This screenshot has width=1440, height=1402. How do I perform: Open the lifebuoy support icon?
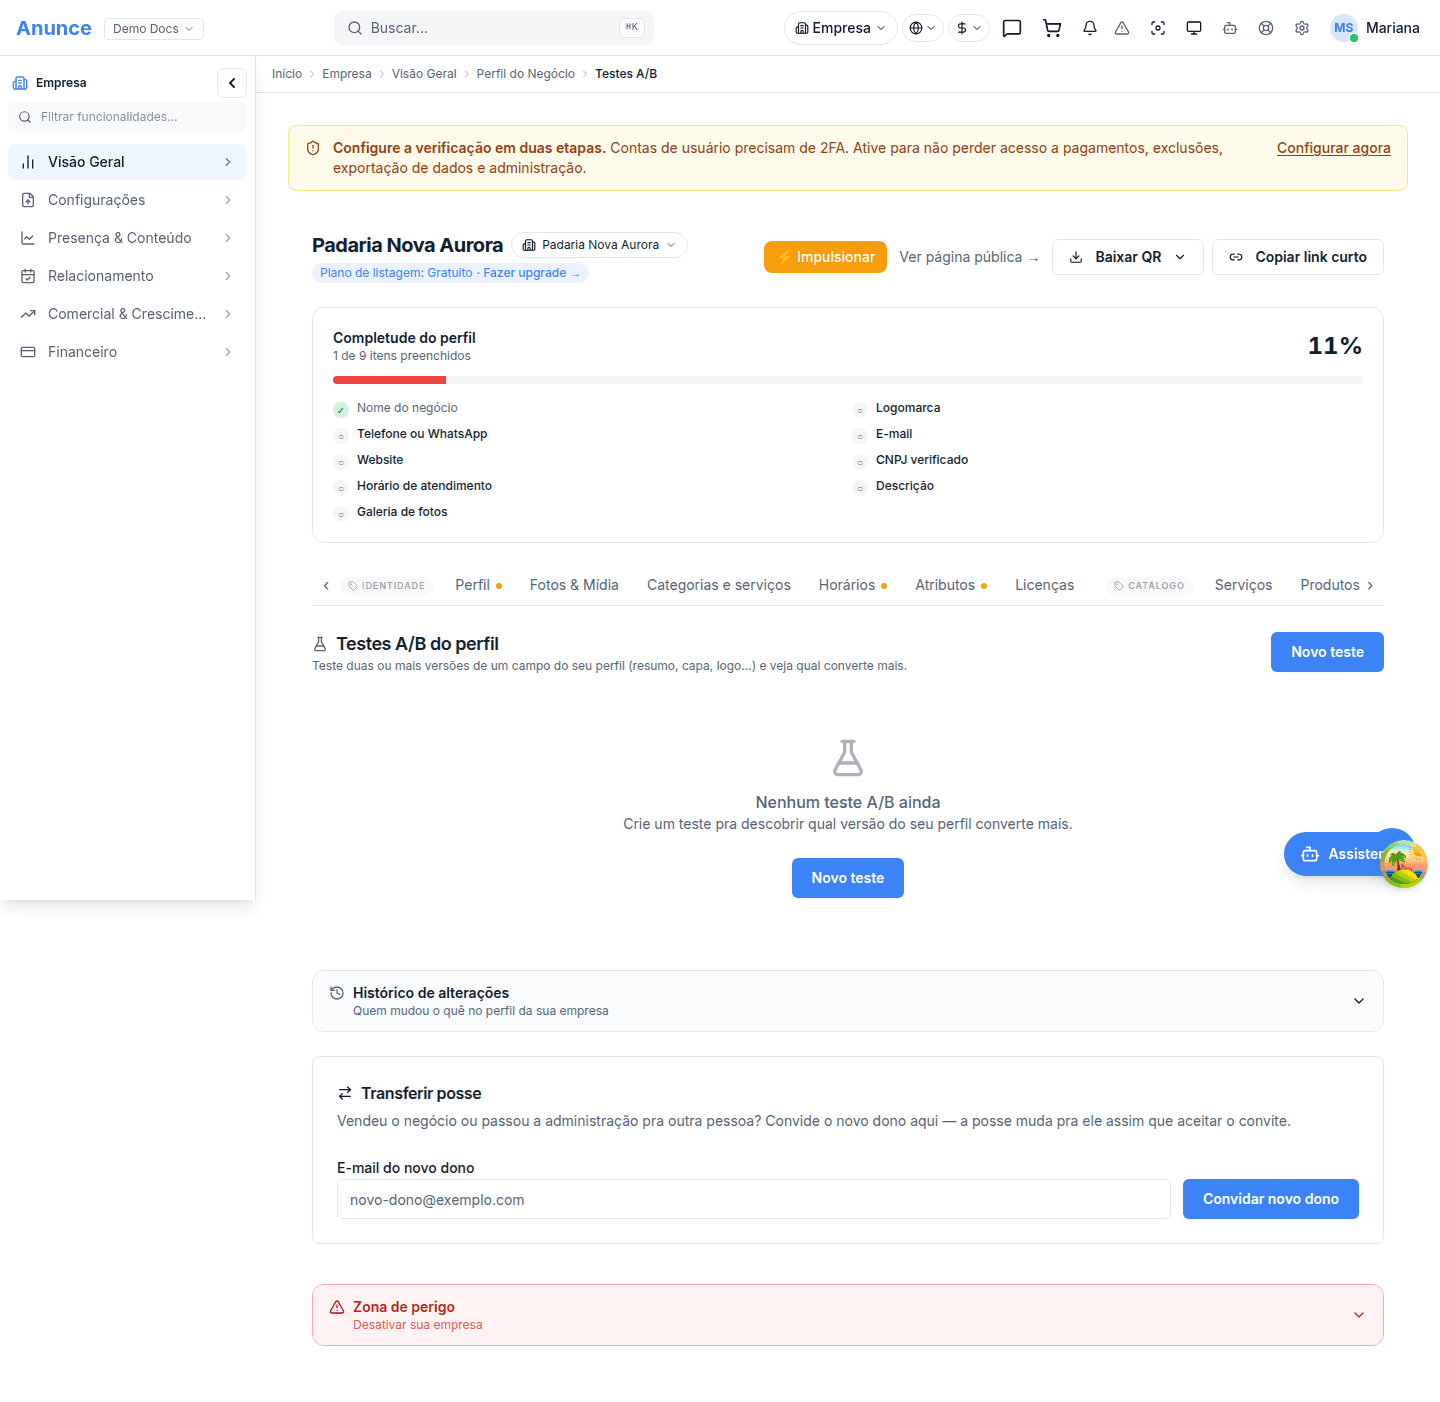point(1266,28)
